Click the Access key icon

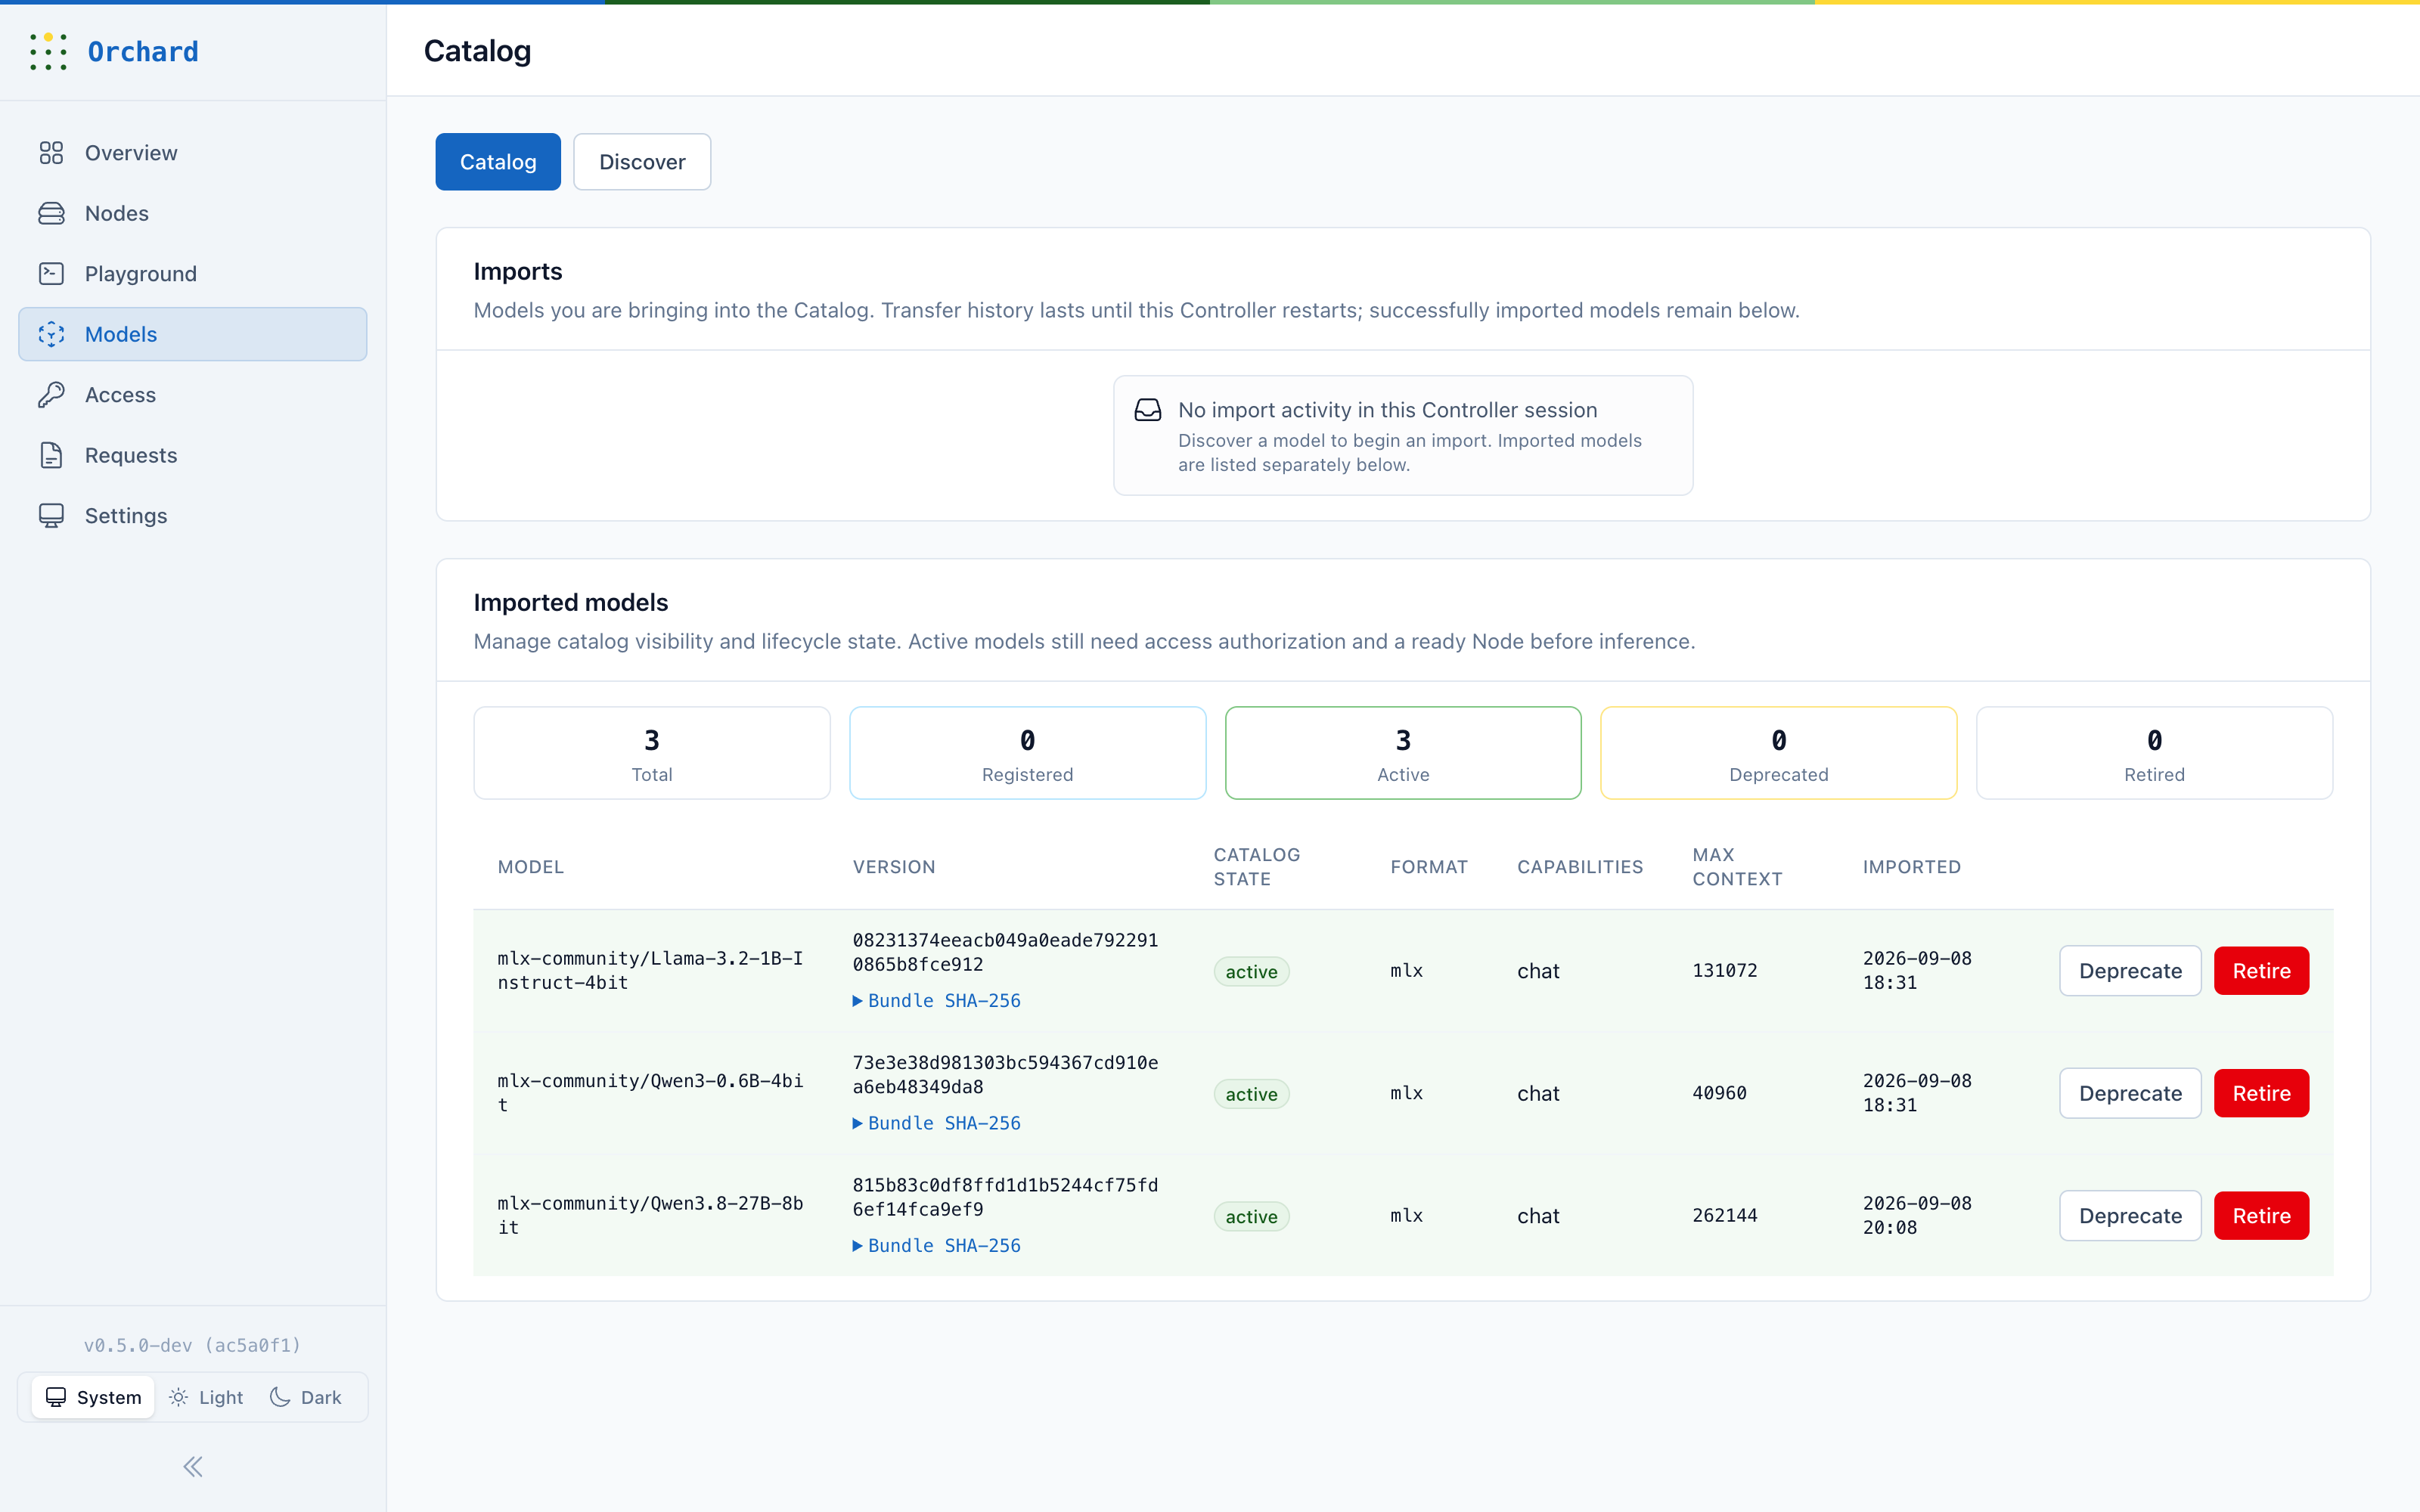click(51, 395)
